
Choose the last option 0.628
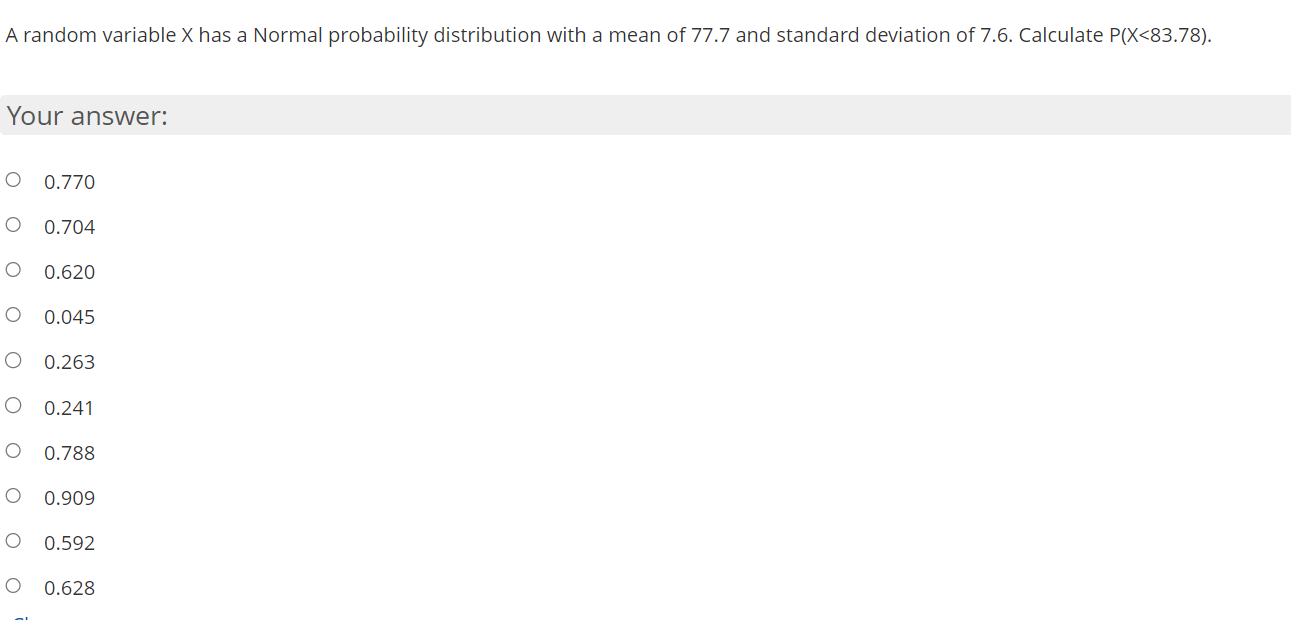[x=13, y=584]
